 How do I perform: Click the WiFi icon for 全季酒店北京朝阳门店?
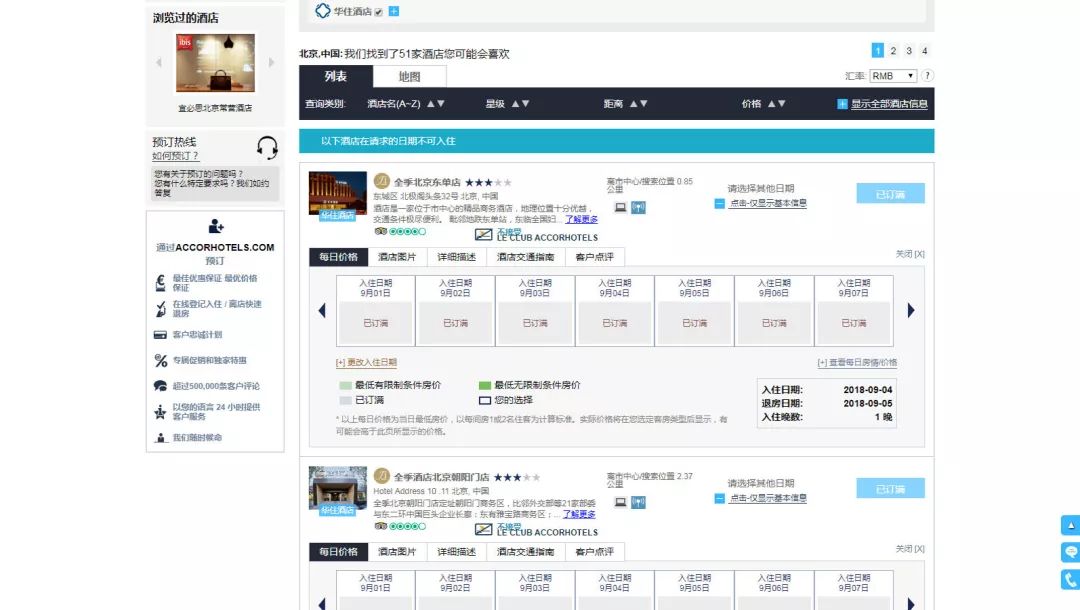click(x=638, y=502)
